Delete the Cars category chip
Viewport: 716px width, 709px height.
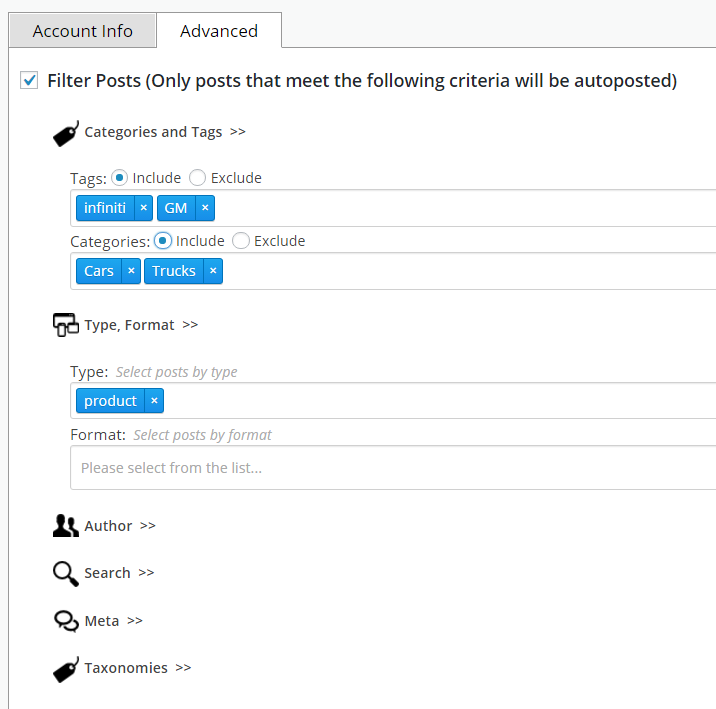131,271
